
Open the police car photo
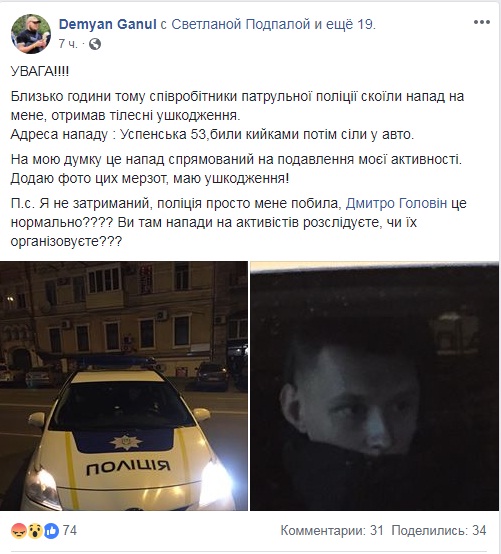[x=124, y=386]
